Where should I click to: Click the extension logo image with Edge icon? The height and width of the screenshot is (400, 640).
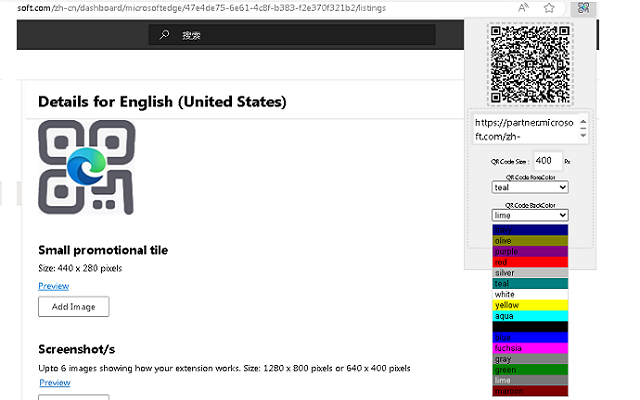pos(86,167)
